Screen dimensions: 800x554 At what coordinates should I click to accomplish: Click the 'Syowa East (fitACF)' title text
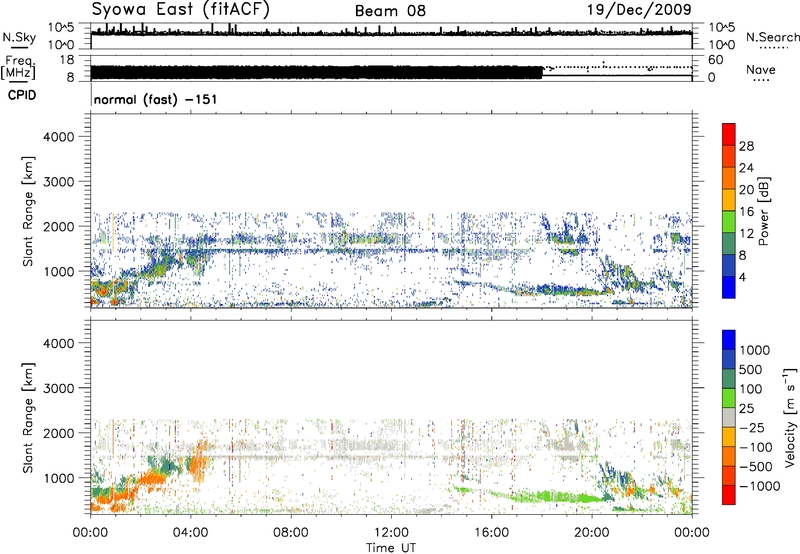pos(181,9)
